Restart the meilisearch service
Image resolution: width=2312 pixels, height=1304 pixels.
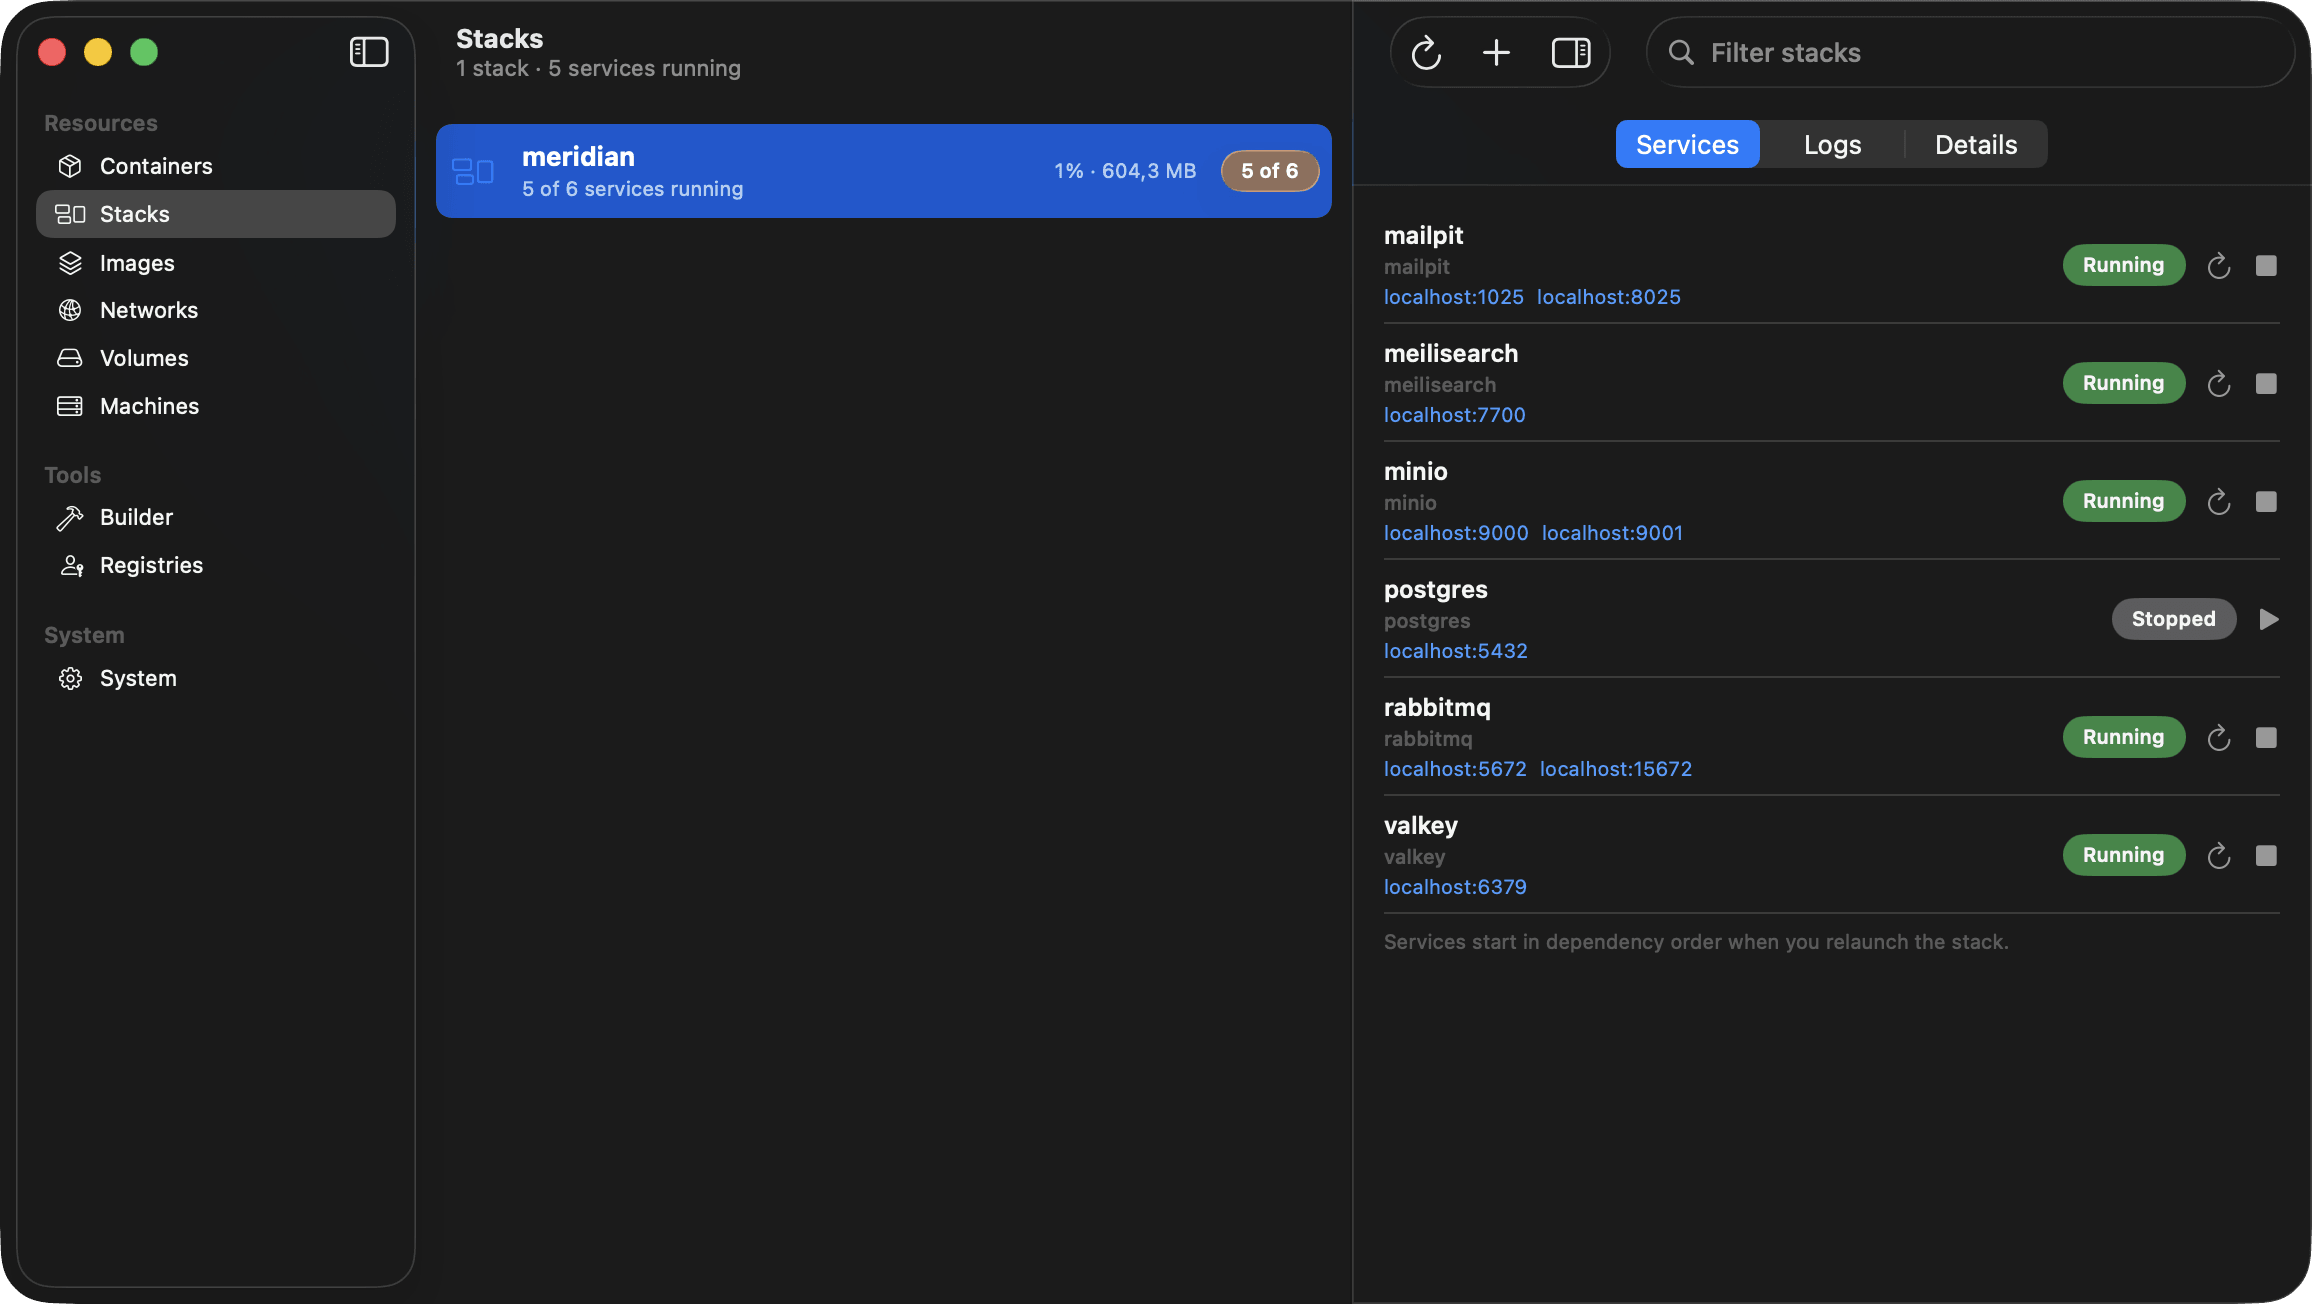[x=2218, y=384]
